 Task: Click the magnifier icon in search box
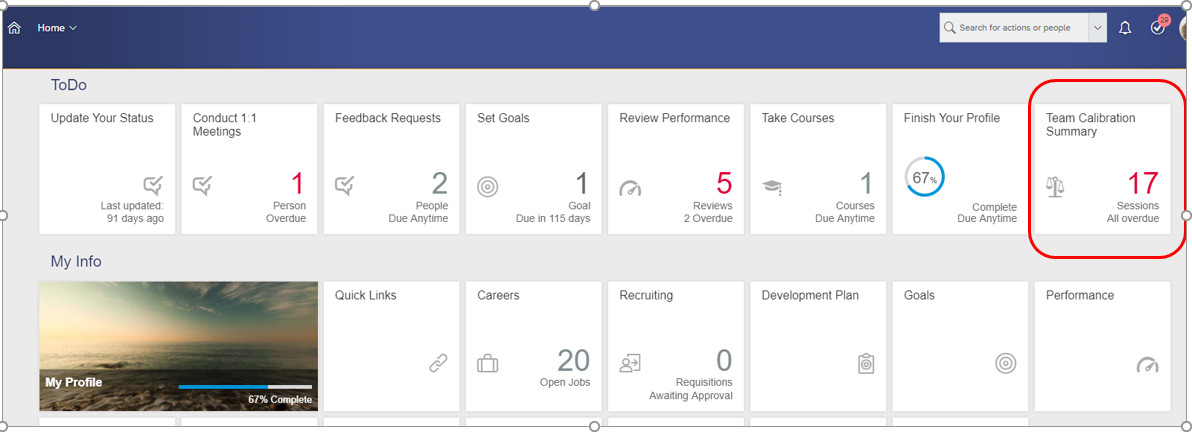(949, 28)
